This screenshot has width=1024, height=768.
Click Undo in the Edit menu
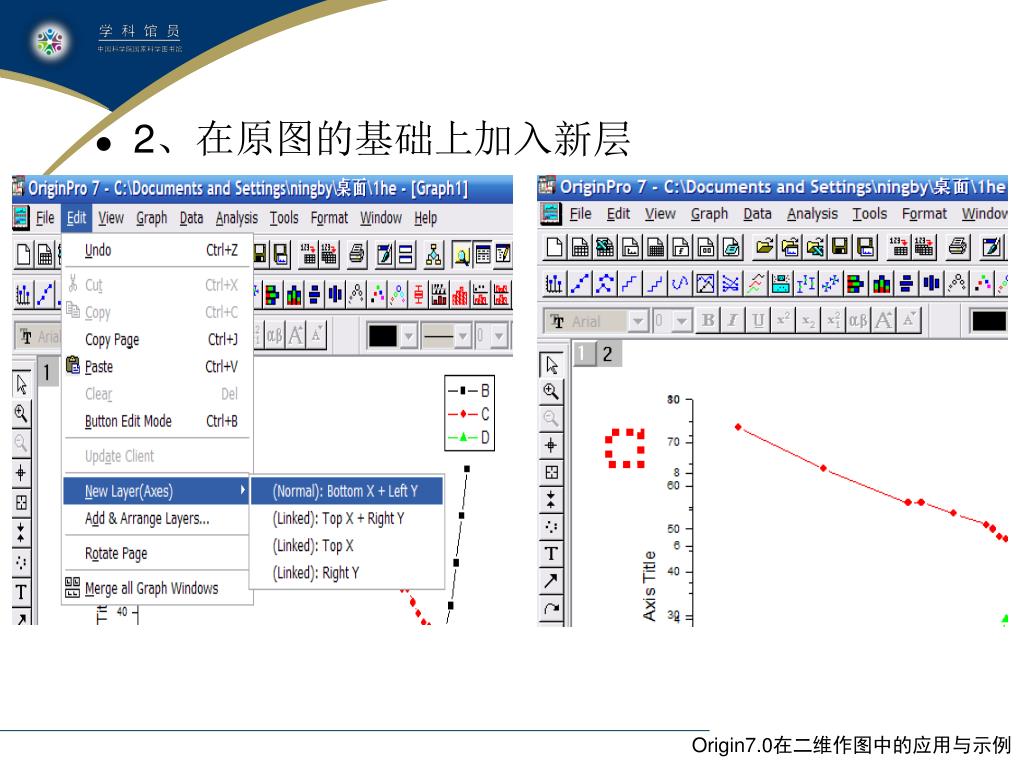click(x=156, y=250)
